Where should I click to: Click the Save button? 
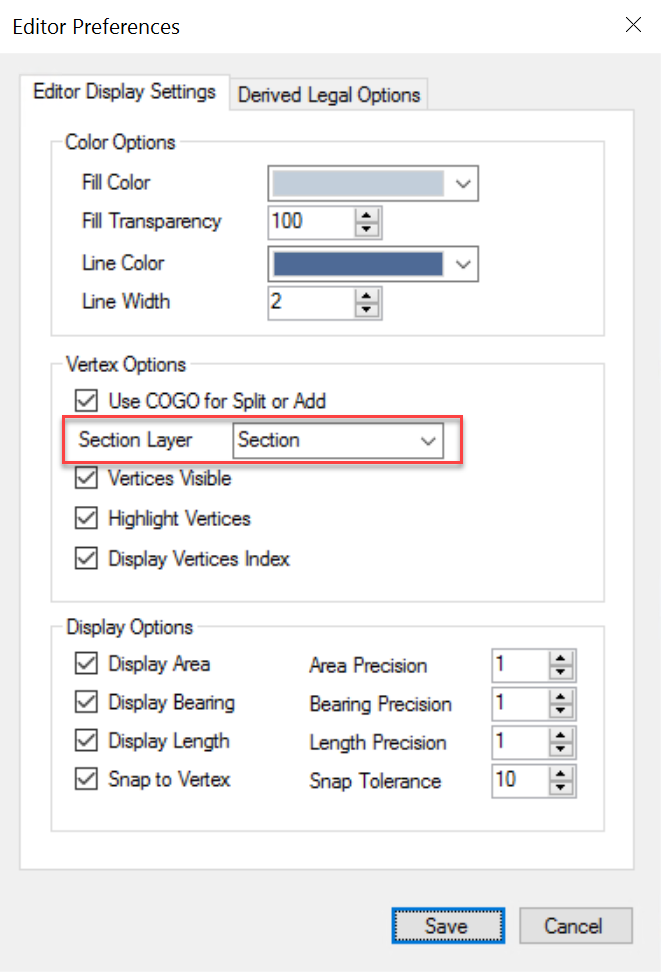point(447,926)
